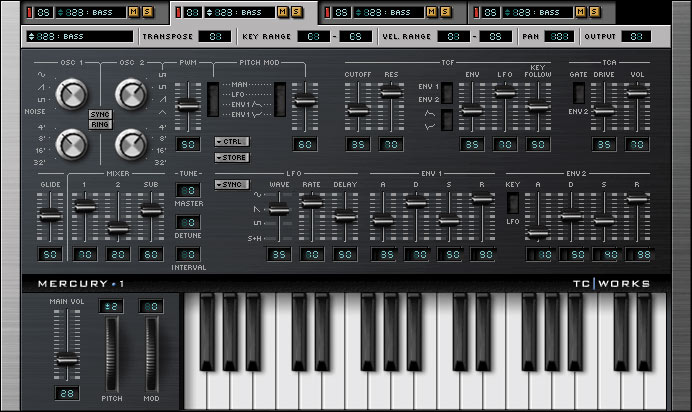Click the TRANSPOSE value field

point(215,37)
